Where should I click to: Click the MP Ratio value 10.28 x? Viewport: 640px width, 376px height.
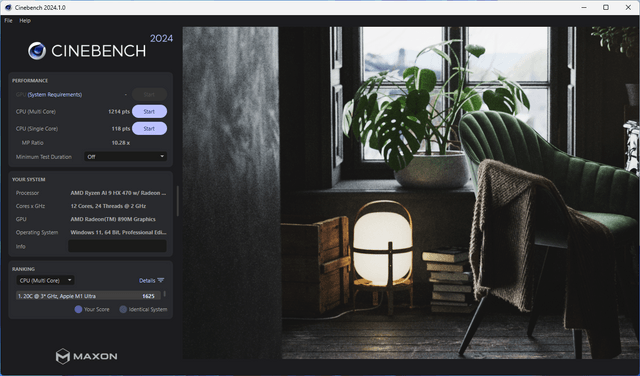click(121, 143)
